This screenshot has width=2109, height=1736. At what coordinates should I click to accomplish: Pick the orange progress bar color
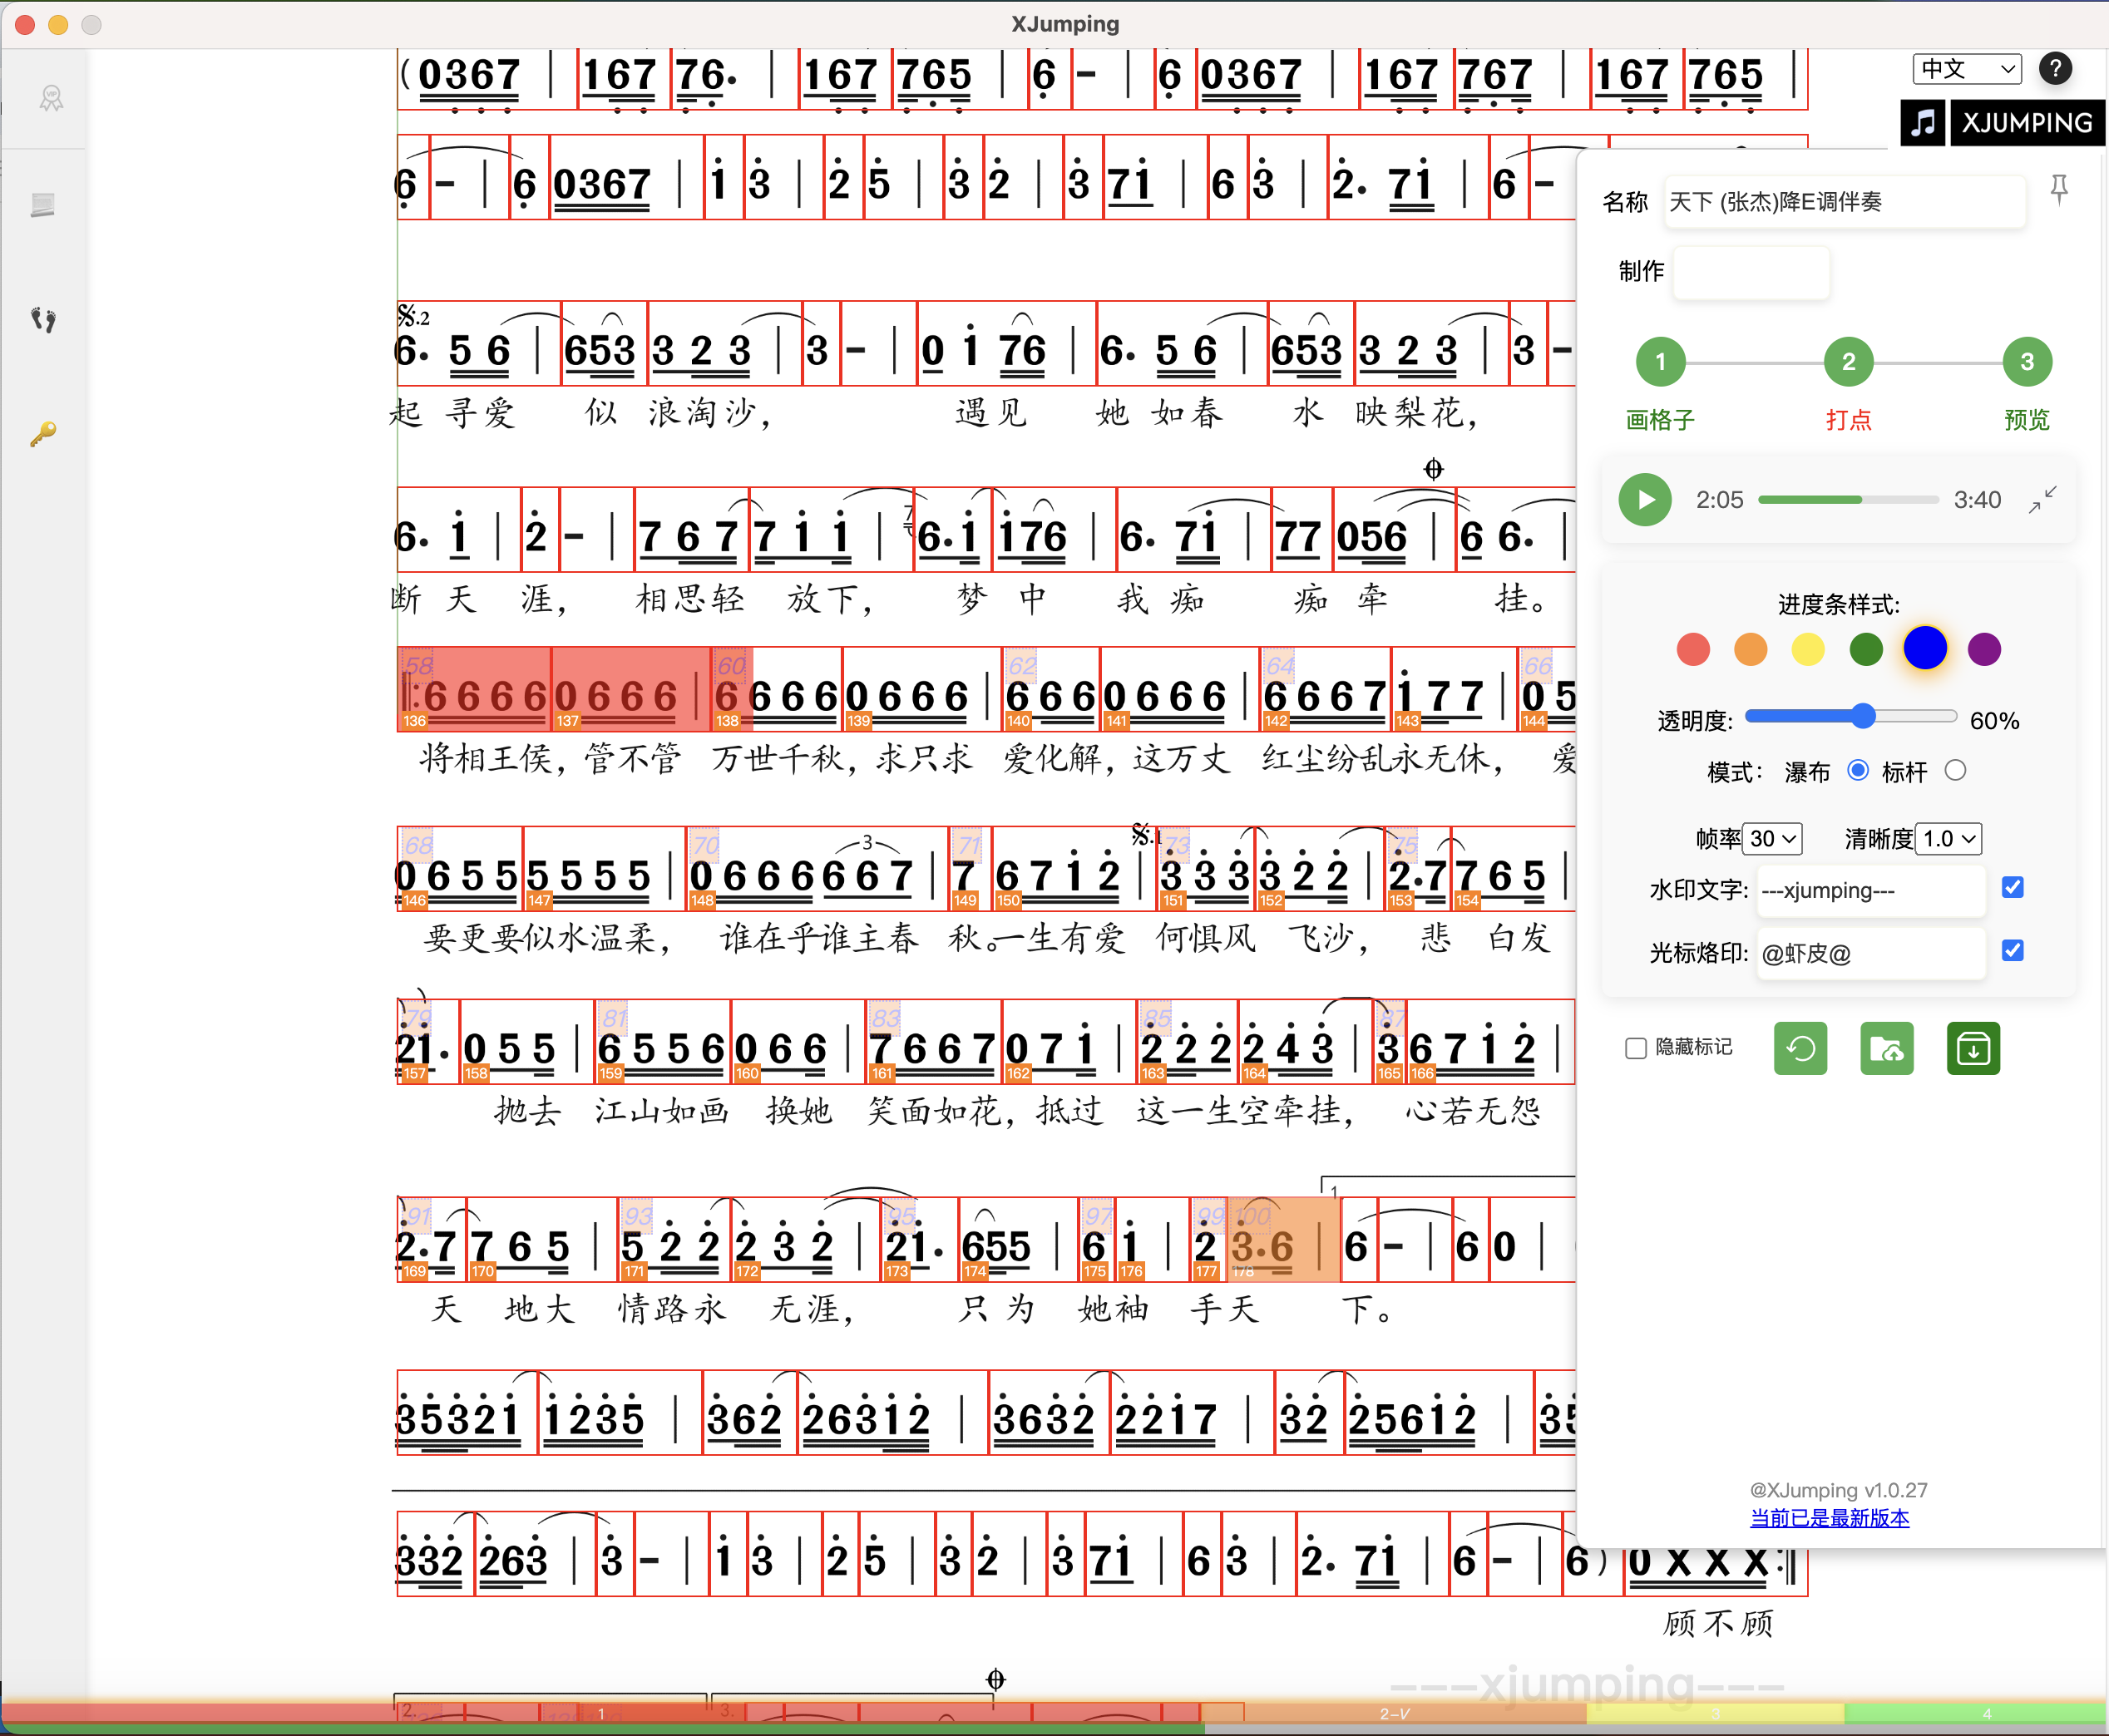(x=1750, y=649)
